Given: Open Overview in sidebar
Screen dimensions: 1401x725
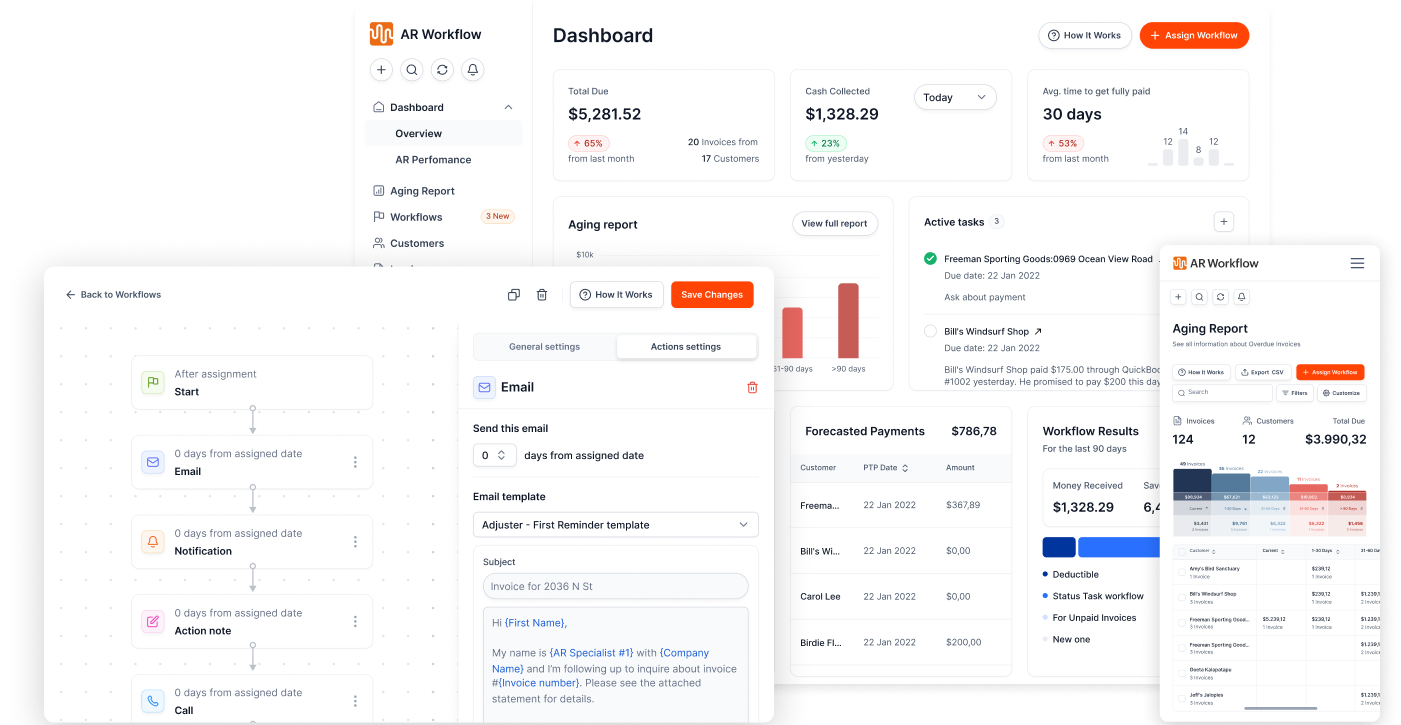Looking at the screenshot, I should pyautogui.click(x=443, y=133).
